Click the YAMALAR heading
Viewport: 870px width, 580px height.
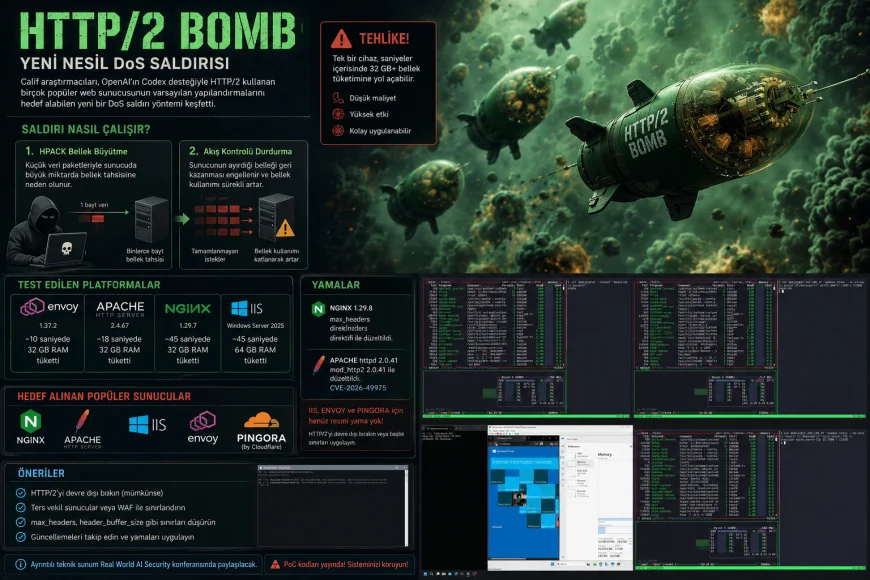(336, 285)
